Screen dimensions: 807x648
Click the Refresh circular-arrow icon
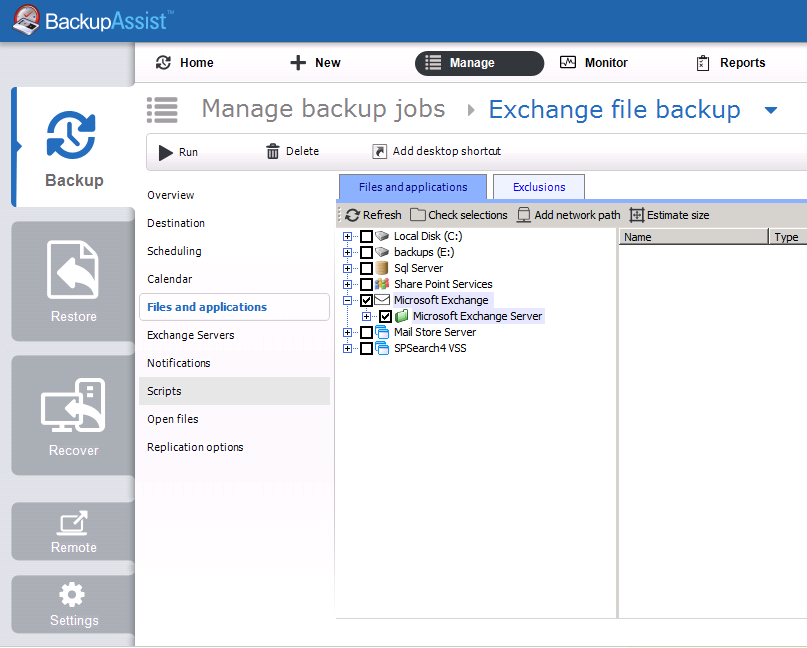coord(353,215)
